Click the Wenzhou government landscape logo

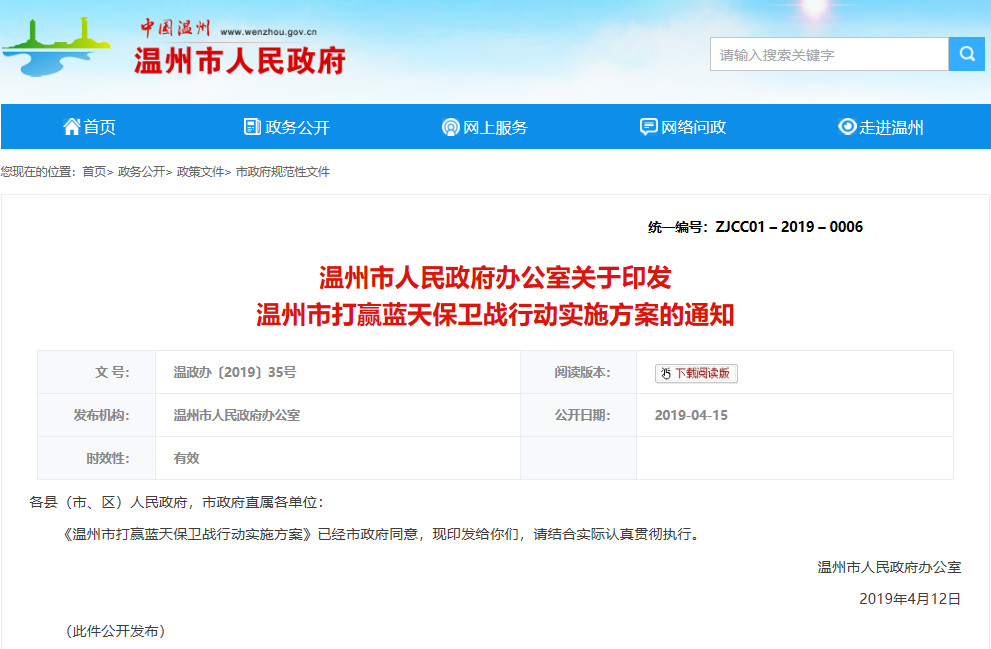56,47
